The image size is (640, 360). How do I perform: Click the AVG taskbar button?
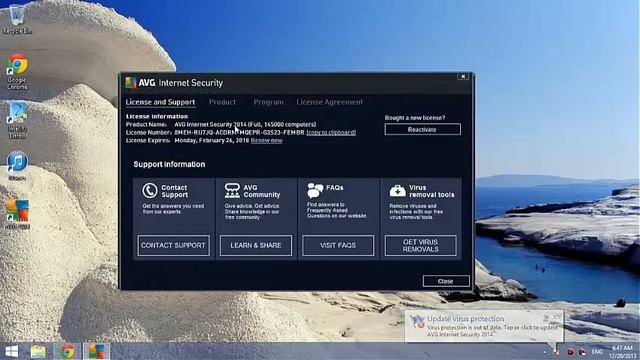97,351
